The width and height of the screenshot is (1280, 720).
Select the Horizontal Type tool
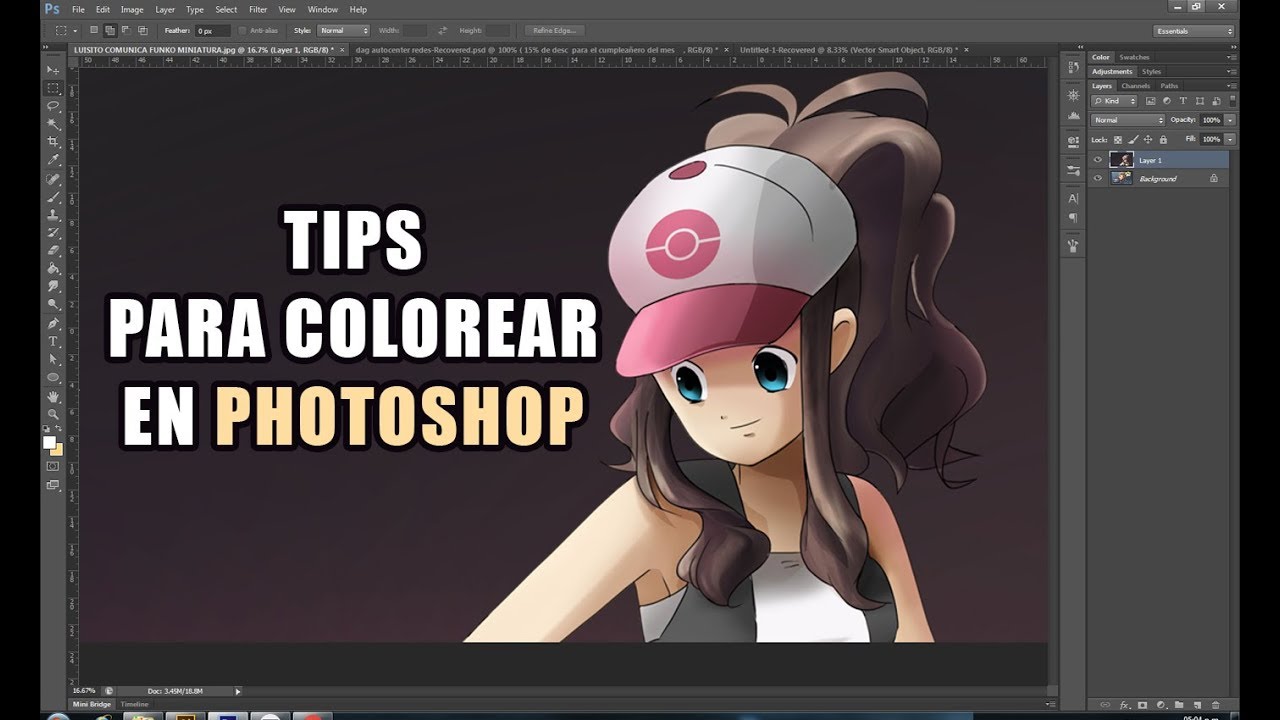pyautogui.click(x=54, y=342)
